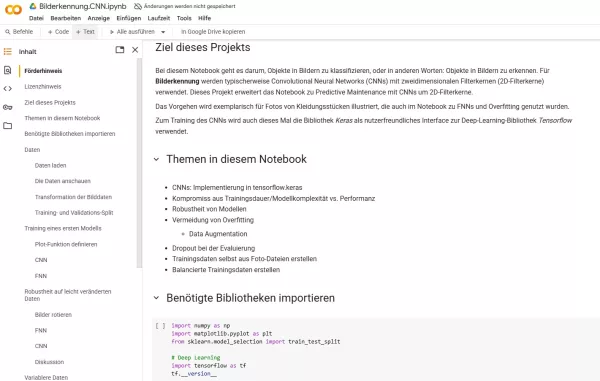Image resolution: width=600 pixels, height=381 pixels.
Task: Click the Inhalt panel title
Action: tap(28, 52)
